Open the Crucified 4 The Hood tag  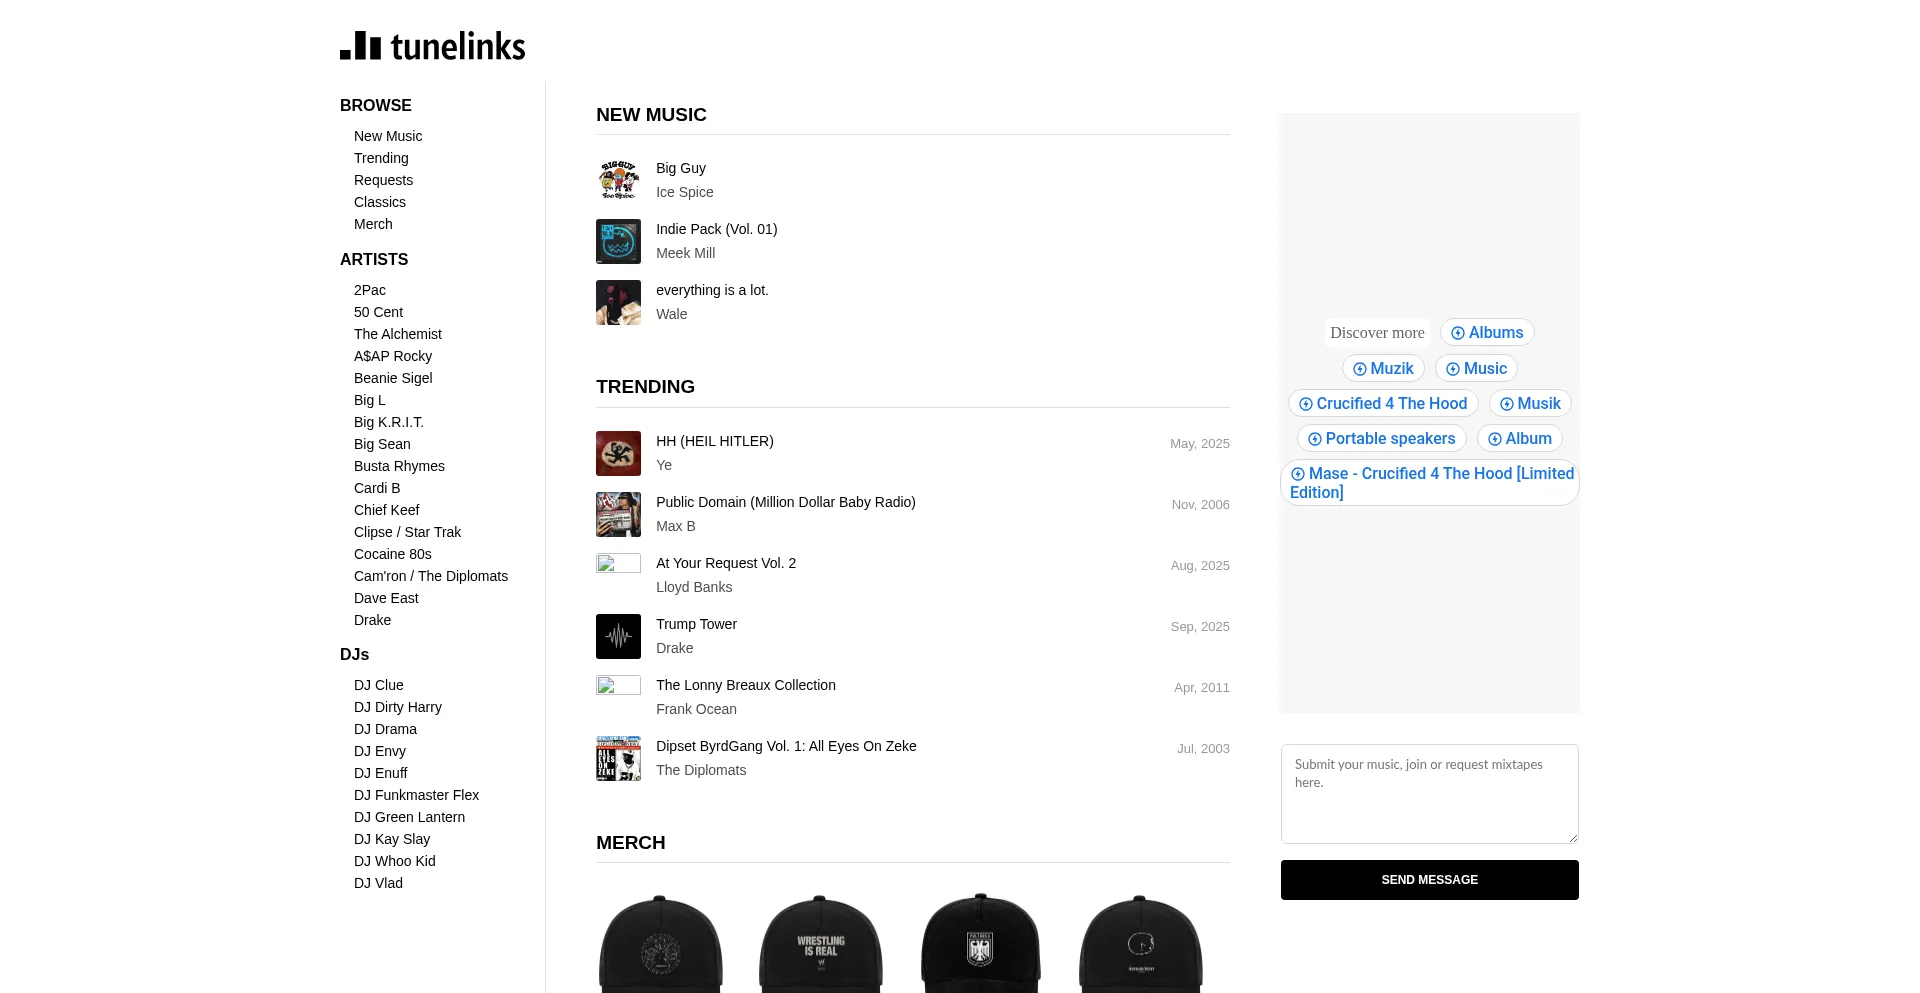(1383, 404)
